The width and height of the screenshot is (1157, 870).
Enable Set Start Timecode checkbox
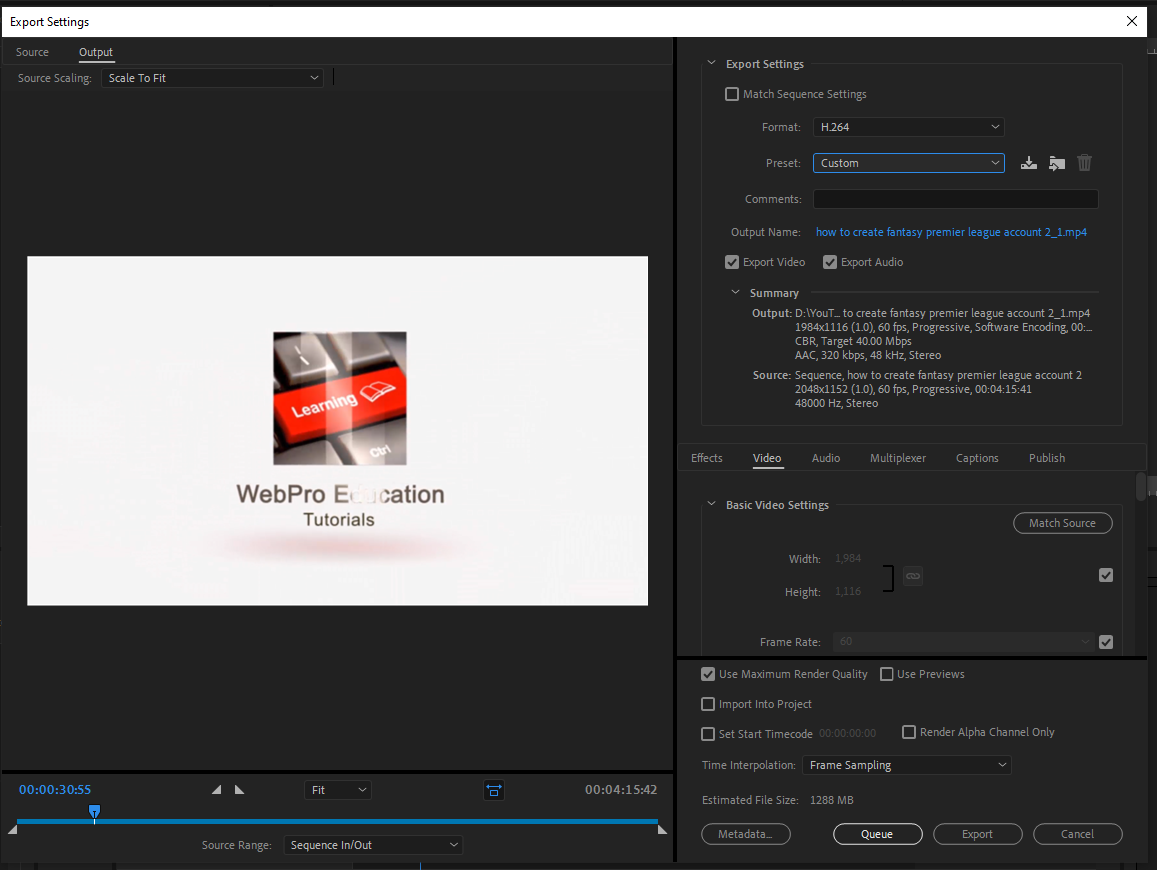pos(708,733)
